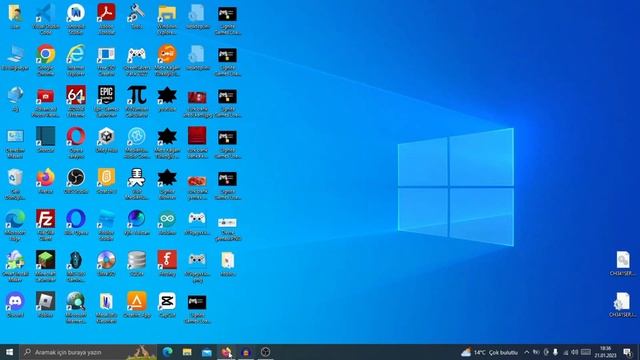Screen dimensions: 640x360
Task: Launch Android Studio from the desktop
Action: (x=76, y=18)
